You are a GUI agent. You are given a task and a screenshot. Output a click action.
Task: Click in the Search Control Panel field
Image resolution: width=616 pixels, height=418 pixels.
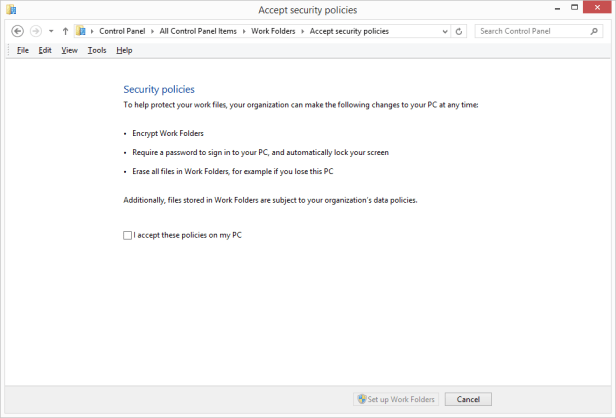[x=532, y=31]
